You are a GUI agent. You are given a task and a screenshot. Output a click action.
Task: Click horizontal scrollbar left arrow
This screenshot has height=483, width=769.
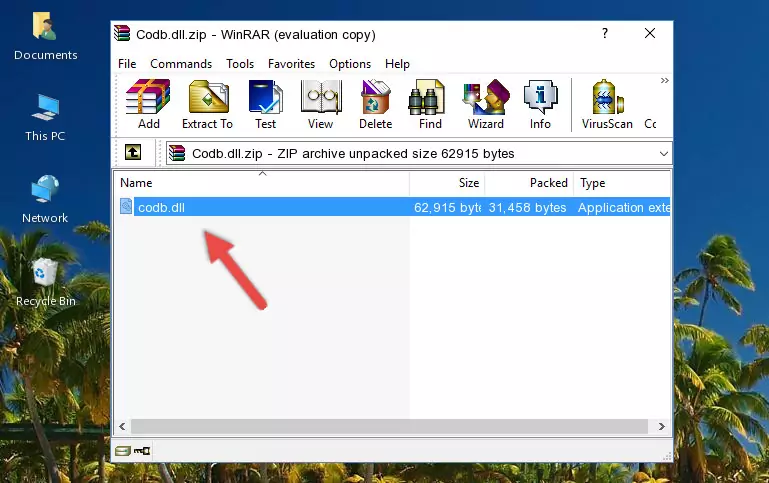(122, 426)
